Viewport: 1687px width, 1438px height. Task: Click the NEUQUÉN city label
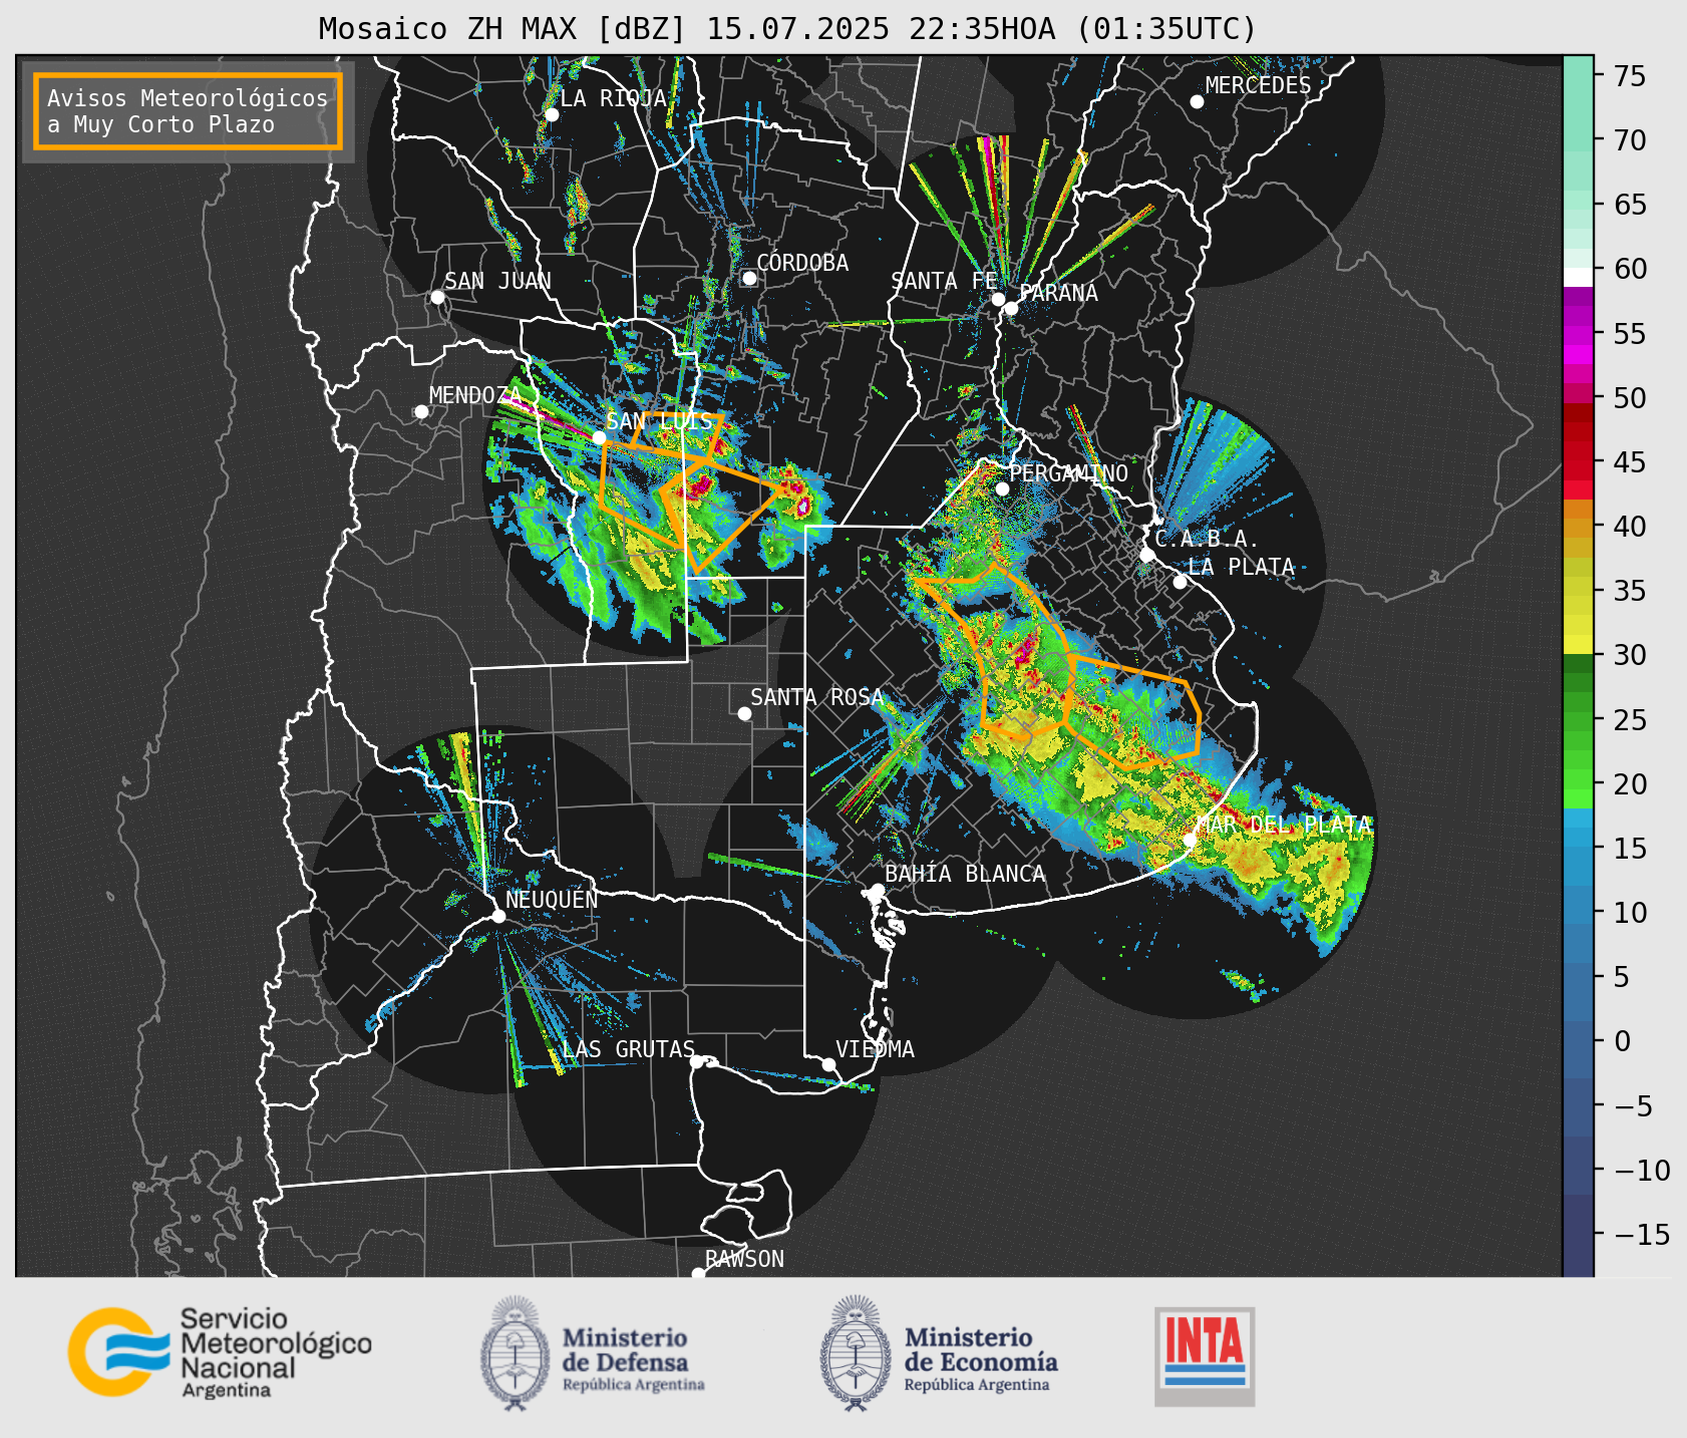[x=552, y=899]
